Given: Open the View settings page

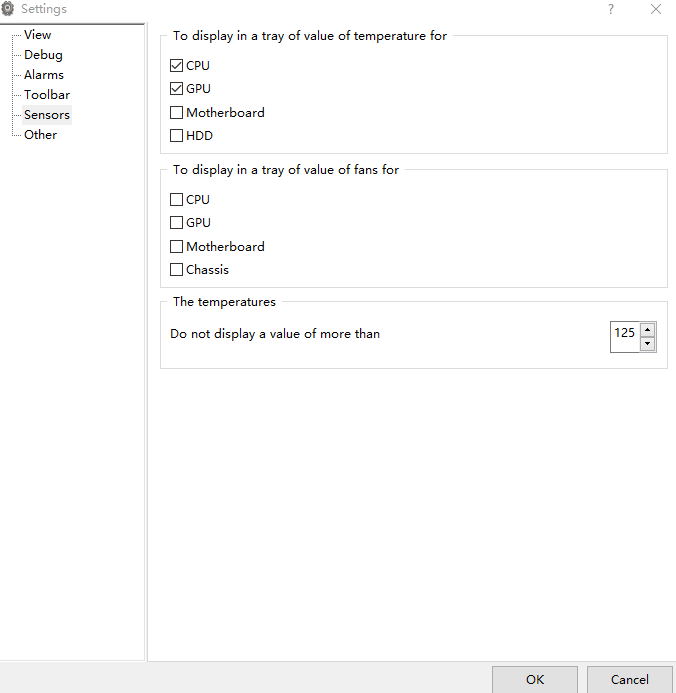Looking at the screenshot, I should (38, 34).
